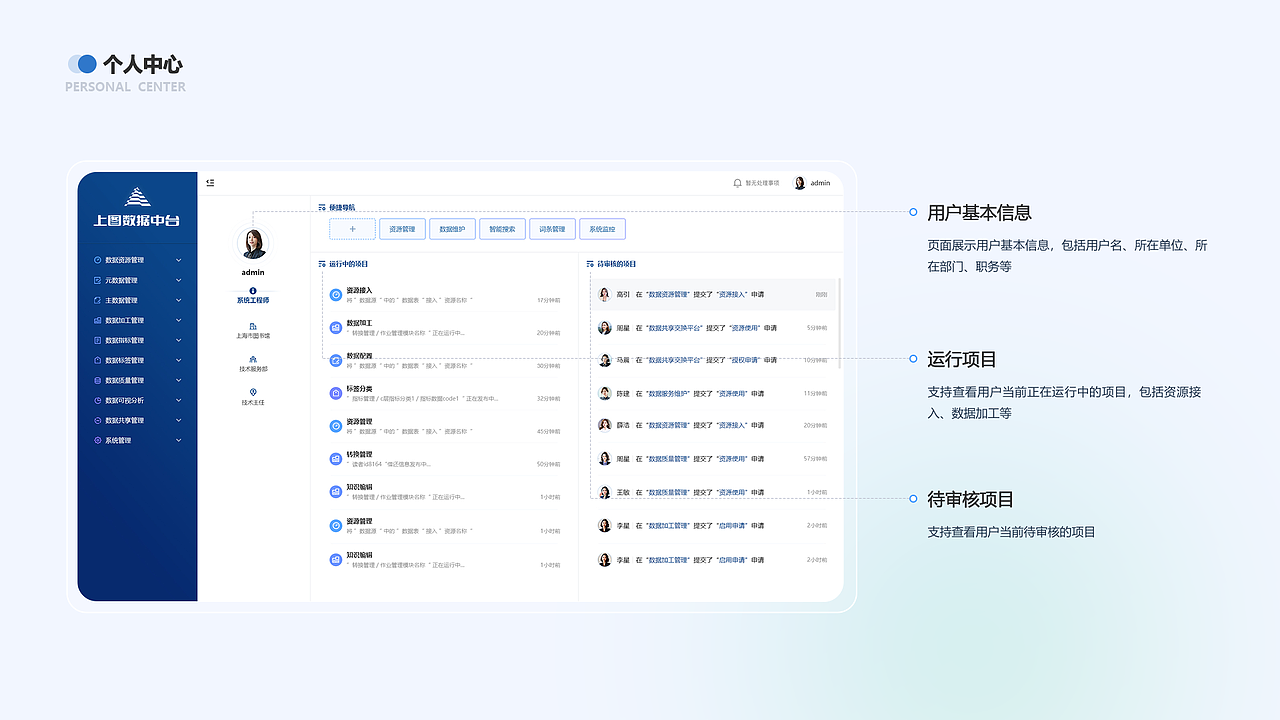Click the 资源管理 quick navigation button

pos(402,229)
